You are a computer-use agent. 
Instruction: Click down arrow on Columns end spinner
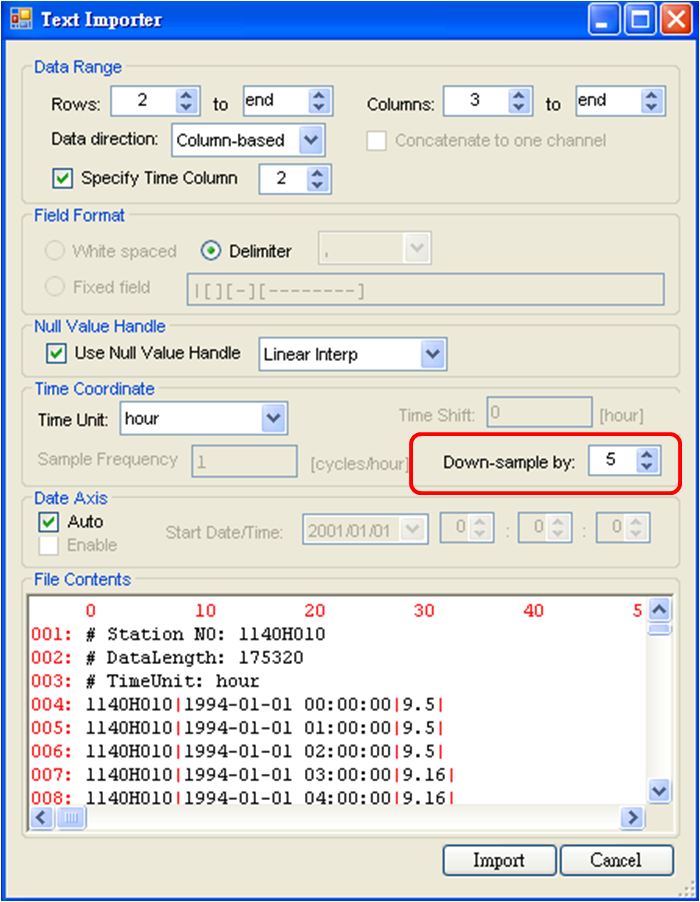[x=652, y=107]
